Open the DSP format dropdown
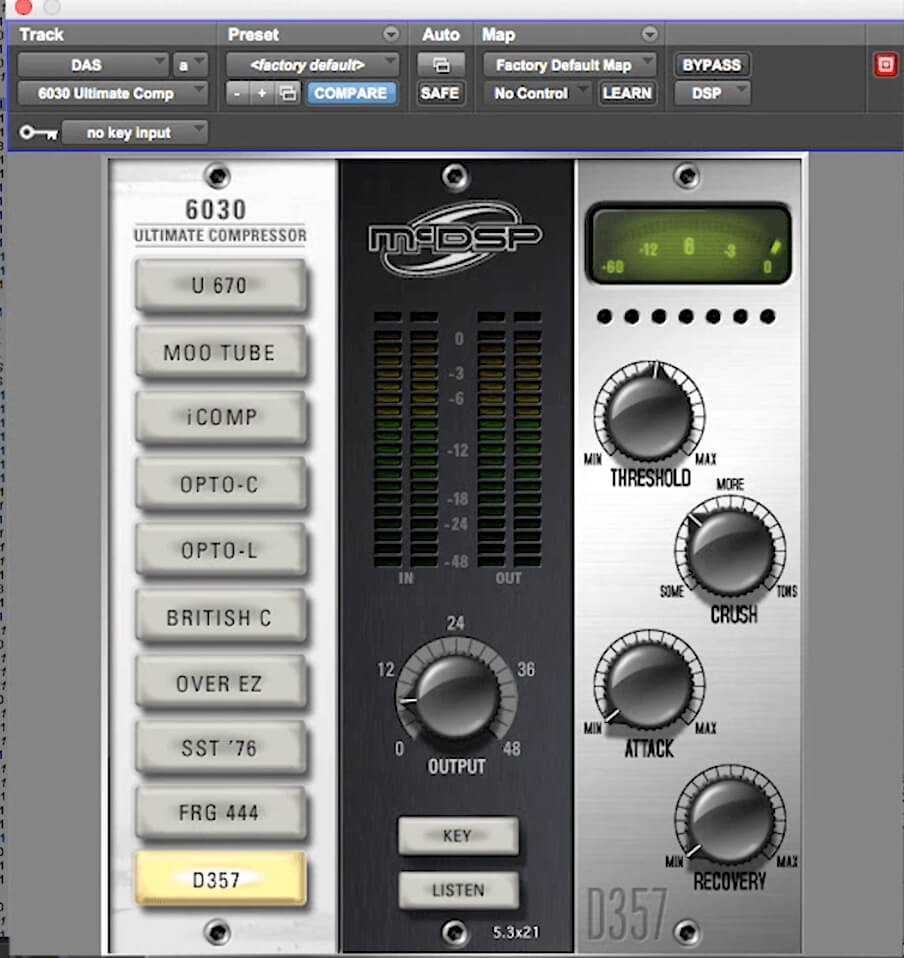This screenshot has height=958, width=904. [712, 93]
